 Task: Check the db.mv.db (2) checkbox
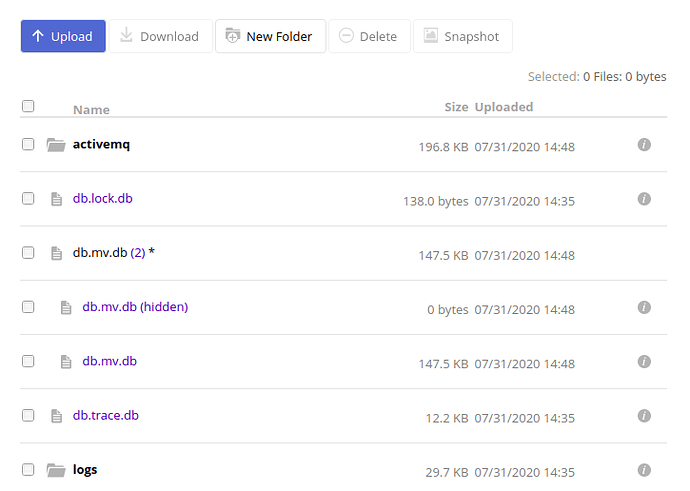28,253
